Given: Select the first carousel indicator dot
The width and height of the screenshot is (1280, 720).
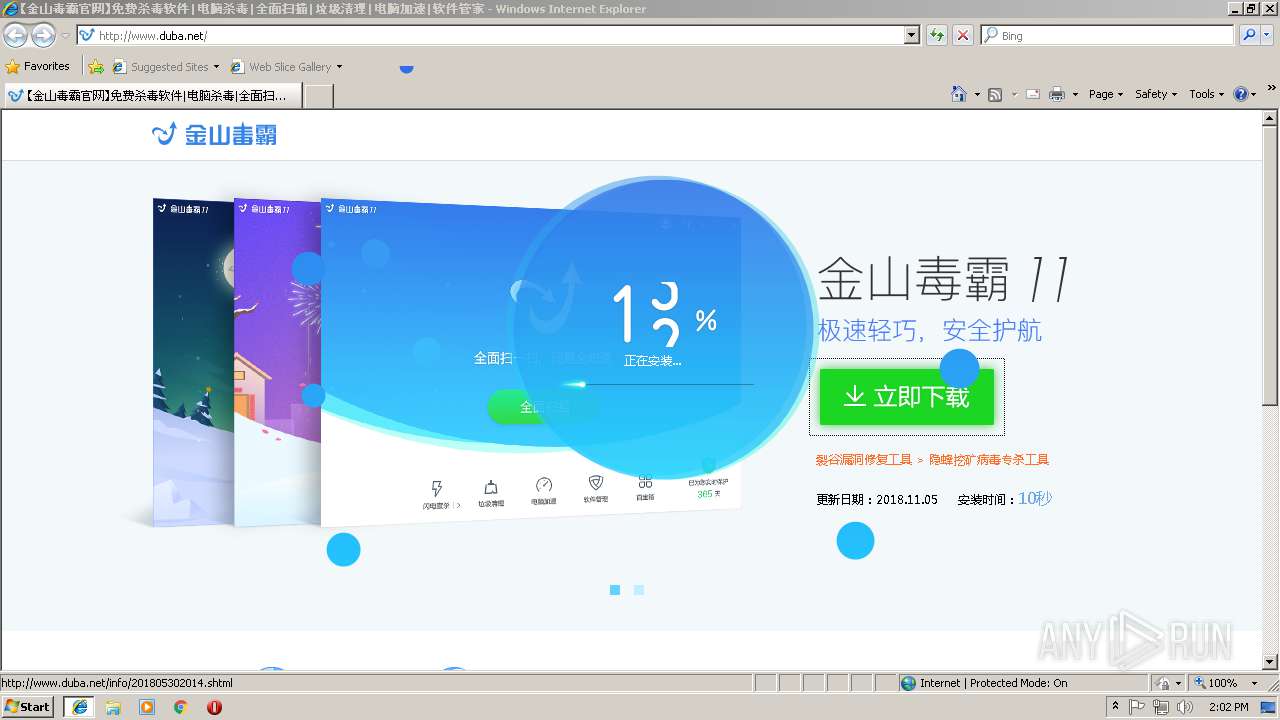Looking at the screenshot, I should pos(615,590).
